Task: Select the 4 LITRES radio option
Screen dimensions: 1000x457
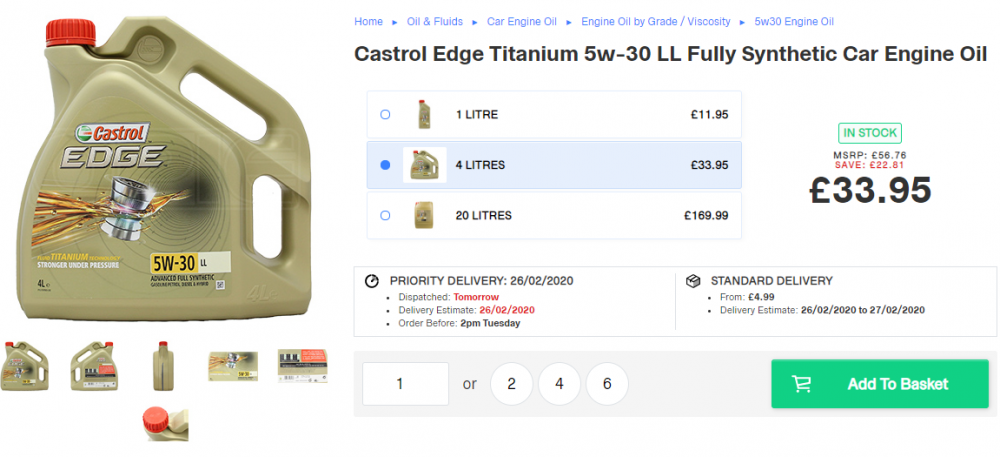Action: 385,165
